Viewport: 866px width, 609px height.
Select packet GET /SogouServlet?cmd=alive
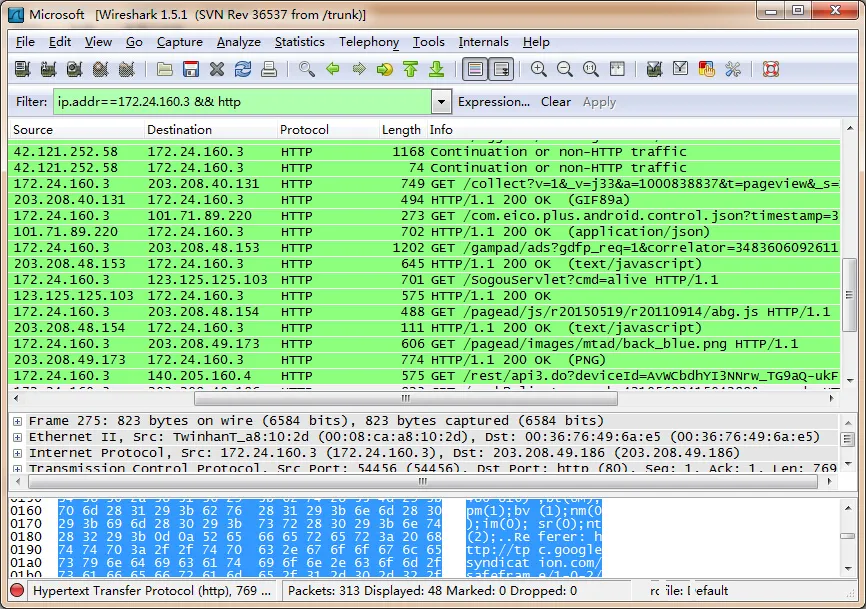(x=425, y=280)
